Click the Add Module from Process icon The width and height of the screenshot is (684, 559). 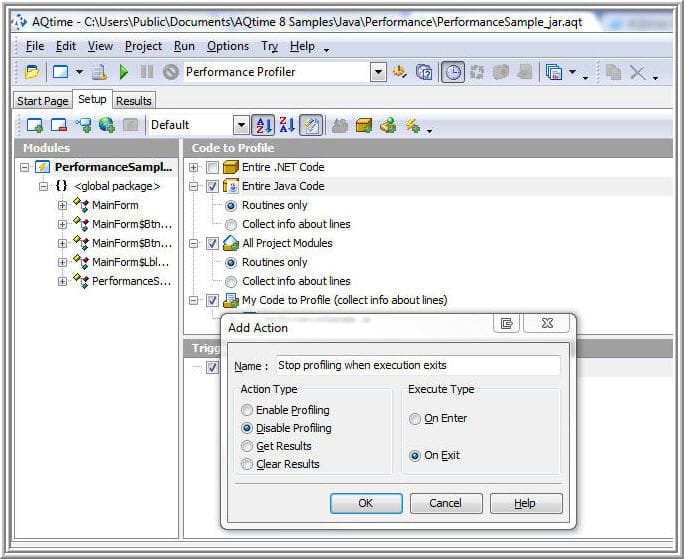click(x=83, y=125)
